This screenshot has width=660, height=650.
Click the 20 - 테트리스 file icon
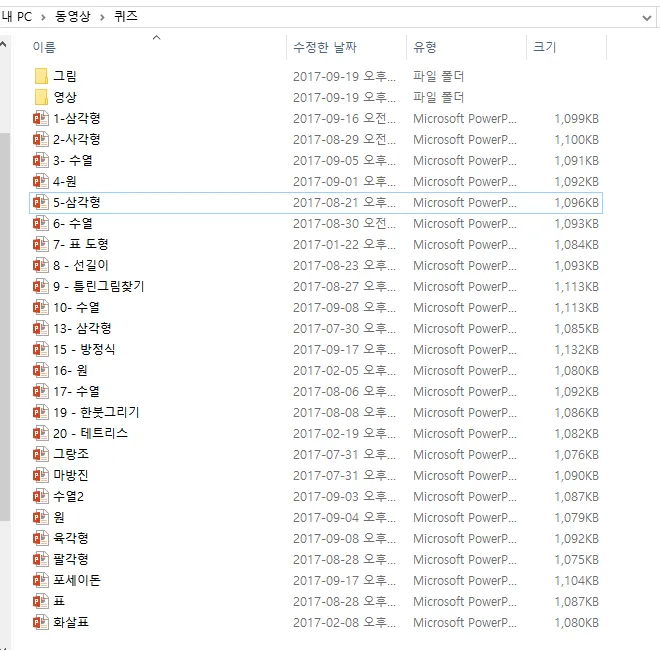point(41,434)
